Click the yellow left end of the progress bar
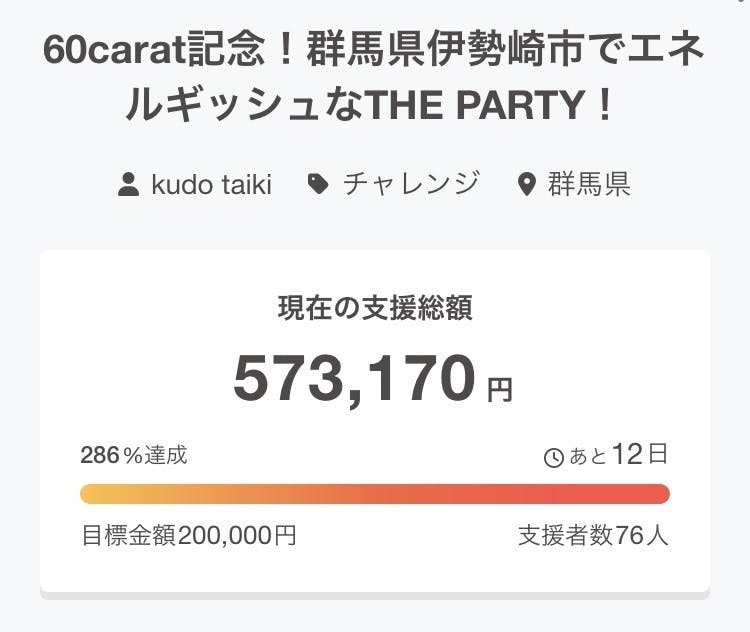 (x=92, y=494)
